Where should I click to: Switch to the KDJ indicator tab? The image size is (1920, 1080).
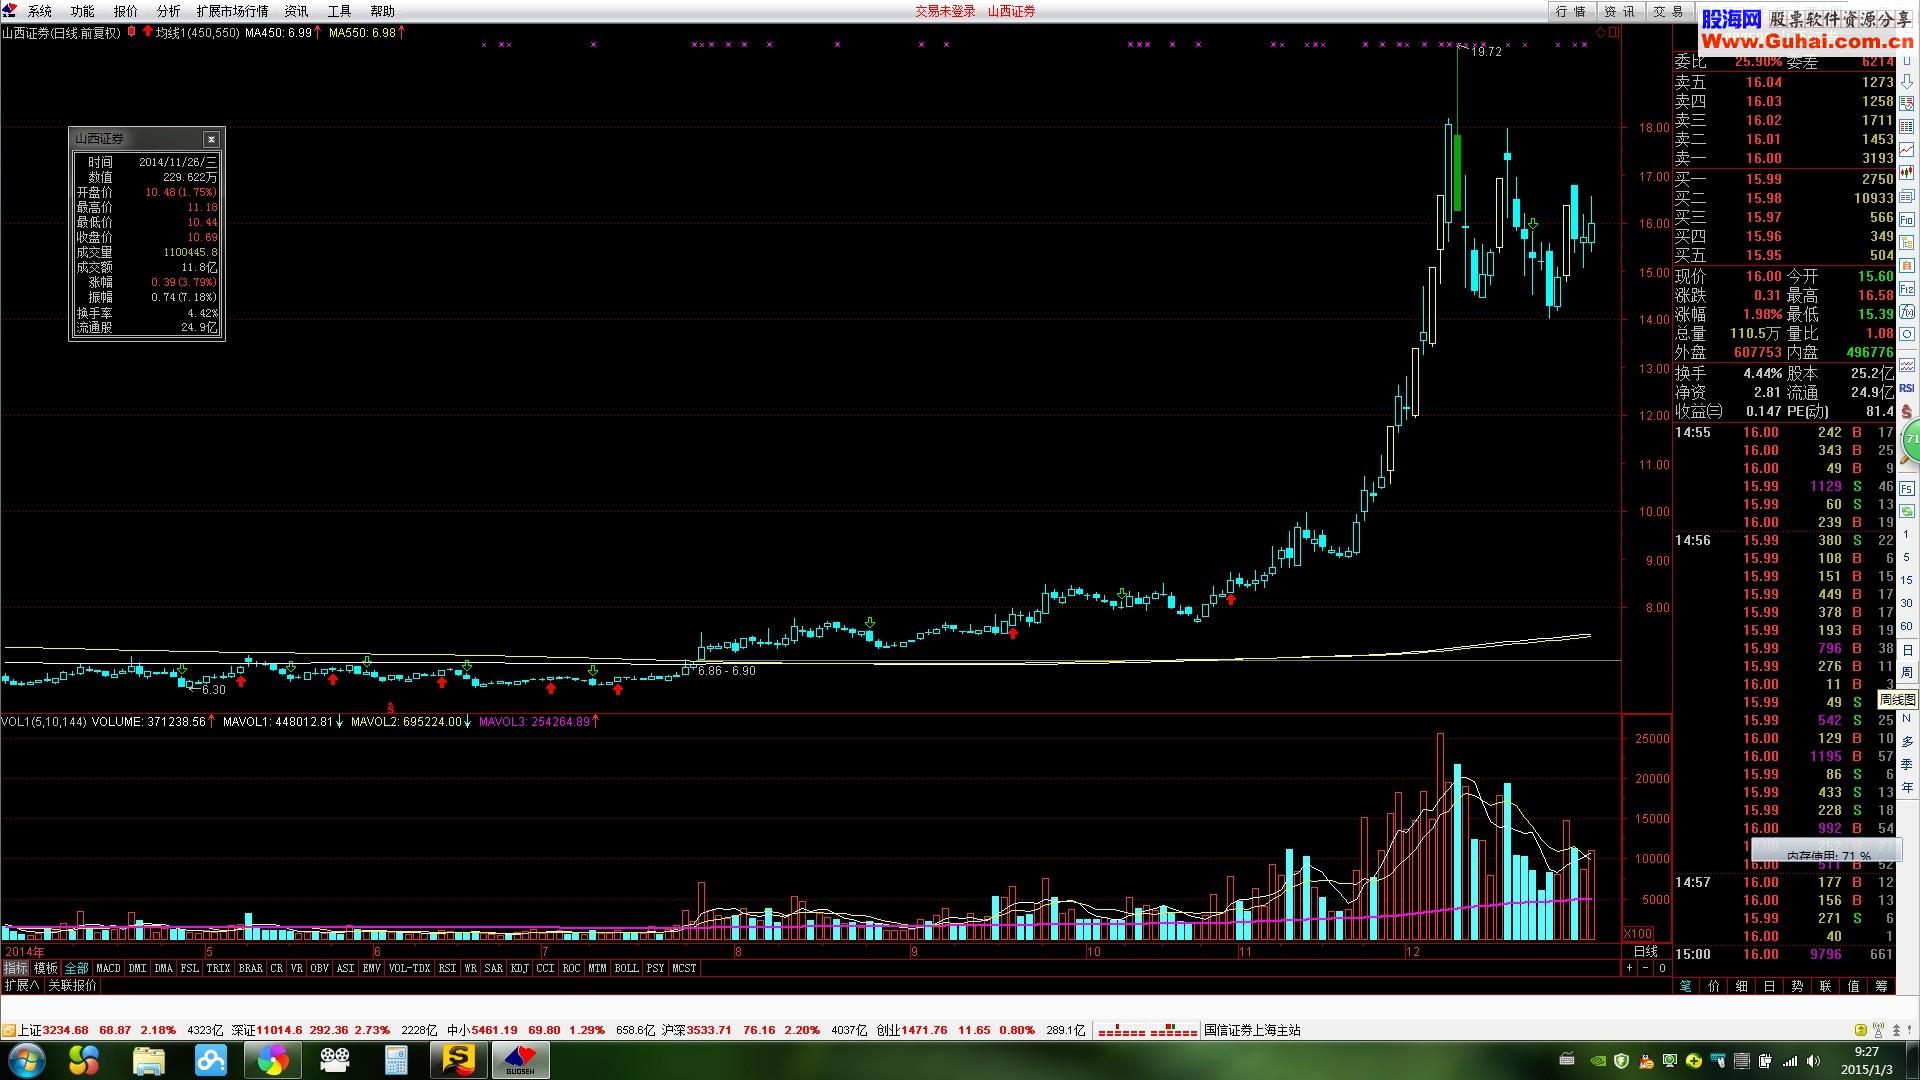tap(519, 968)
